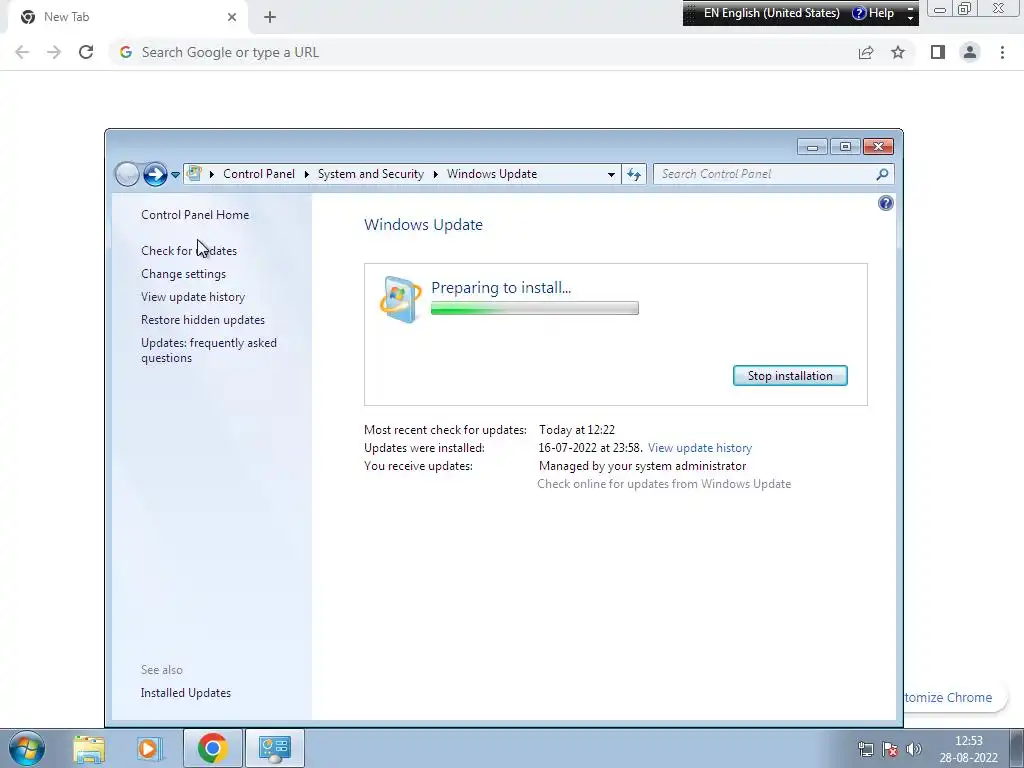Viewport: 1024px width, 768px height.
Task: Close the New Tab tab
Action: coord(232,17)
